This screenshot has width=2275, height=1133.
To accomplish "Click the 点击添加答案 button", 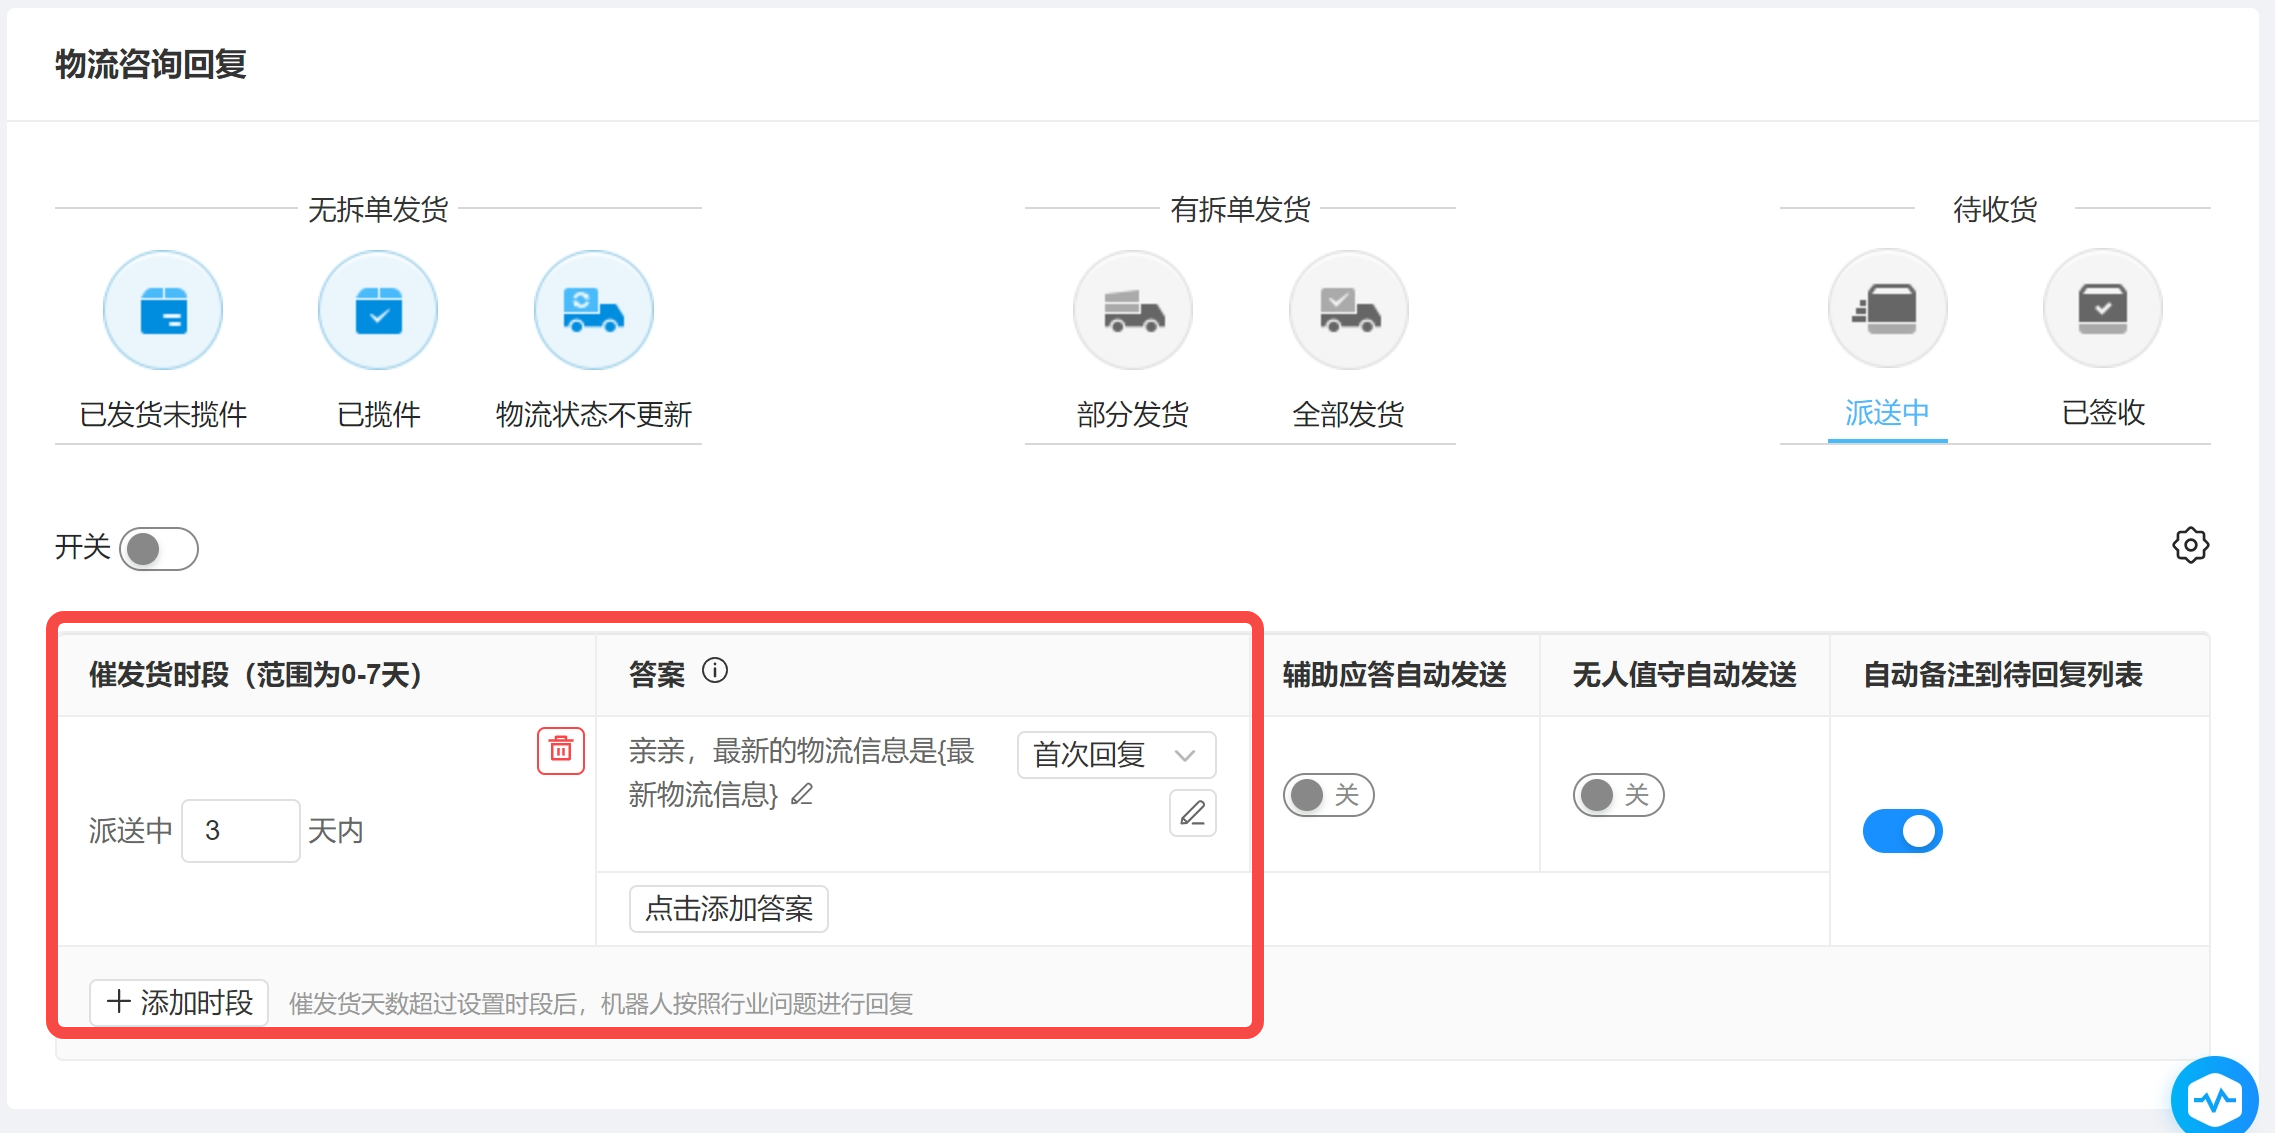I will [729, 909].
